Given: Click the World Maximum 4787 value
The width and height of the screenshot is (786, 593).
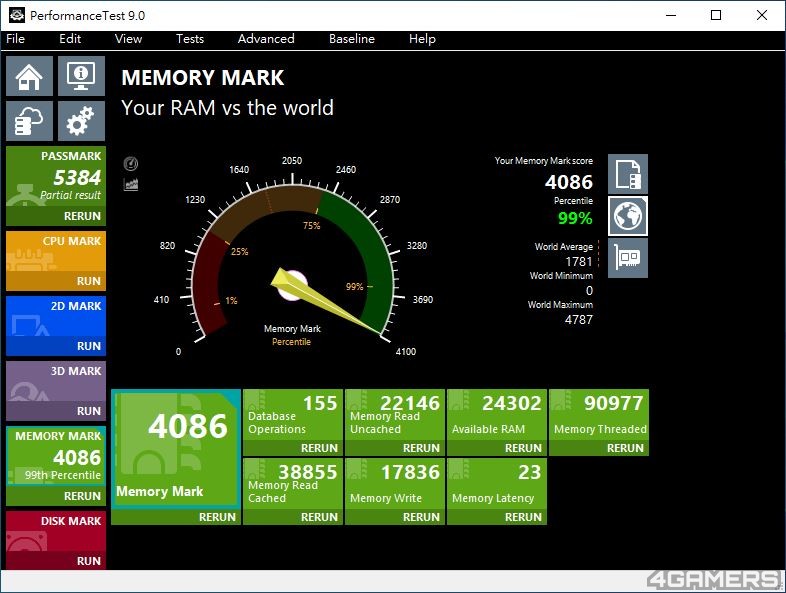Looking at the screenshot, I should pos(578,319).
